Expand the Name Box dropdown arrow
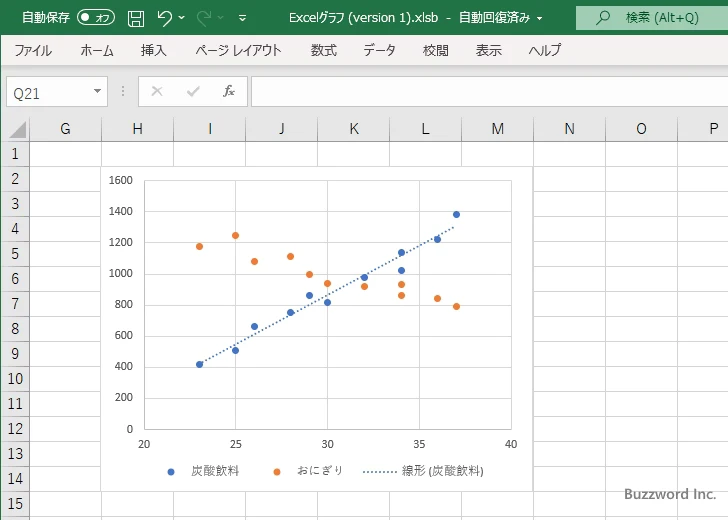 97,91
